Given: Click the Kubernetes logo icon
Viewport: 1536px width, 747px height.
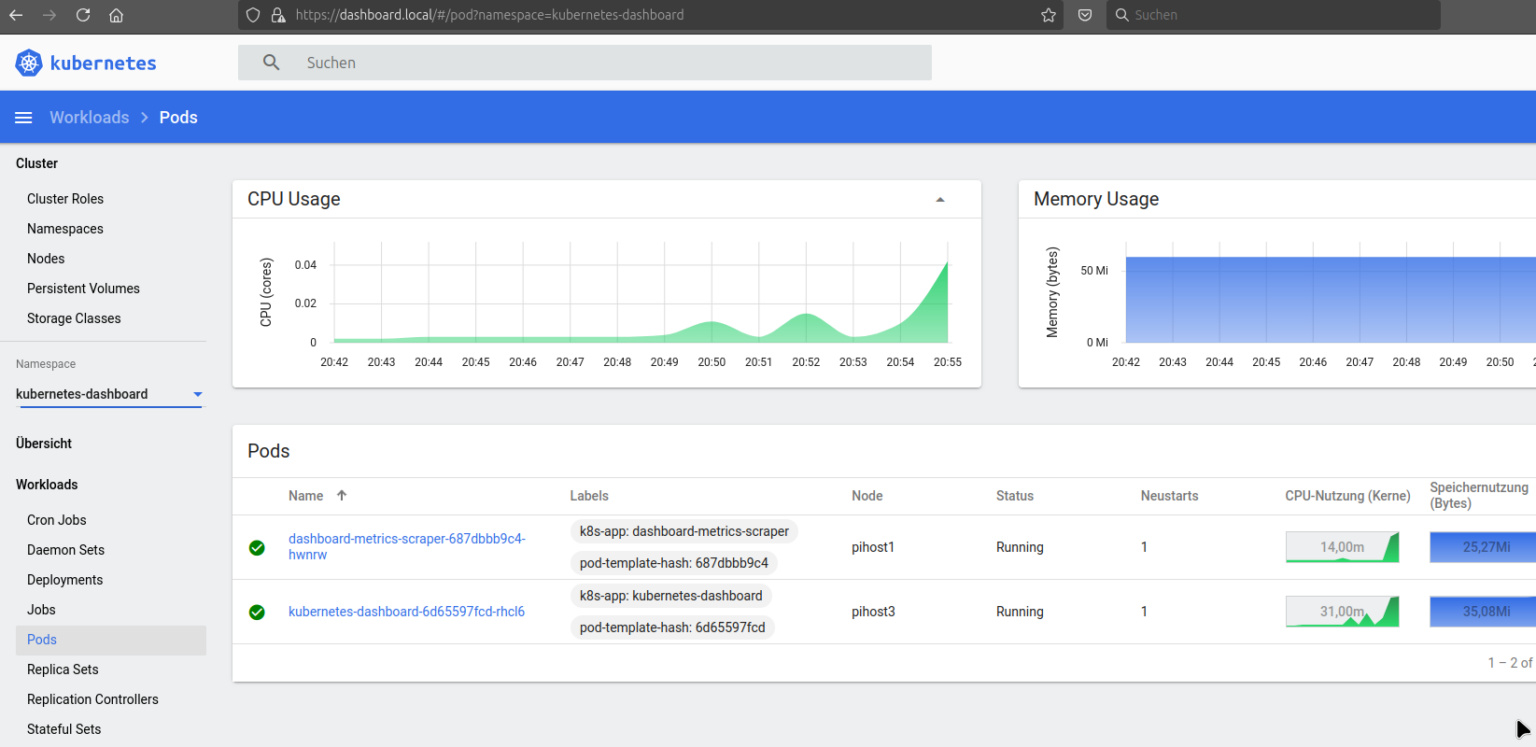Looking at the screenshot, I should click(x=29, y=63).
